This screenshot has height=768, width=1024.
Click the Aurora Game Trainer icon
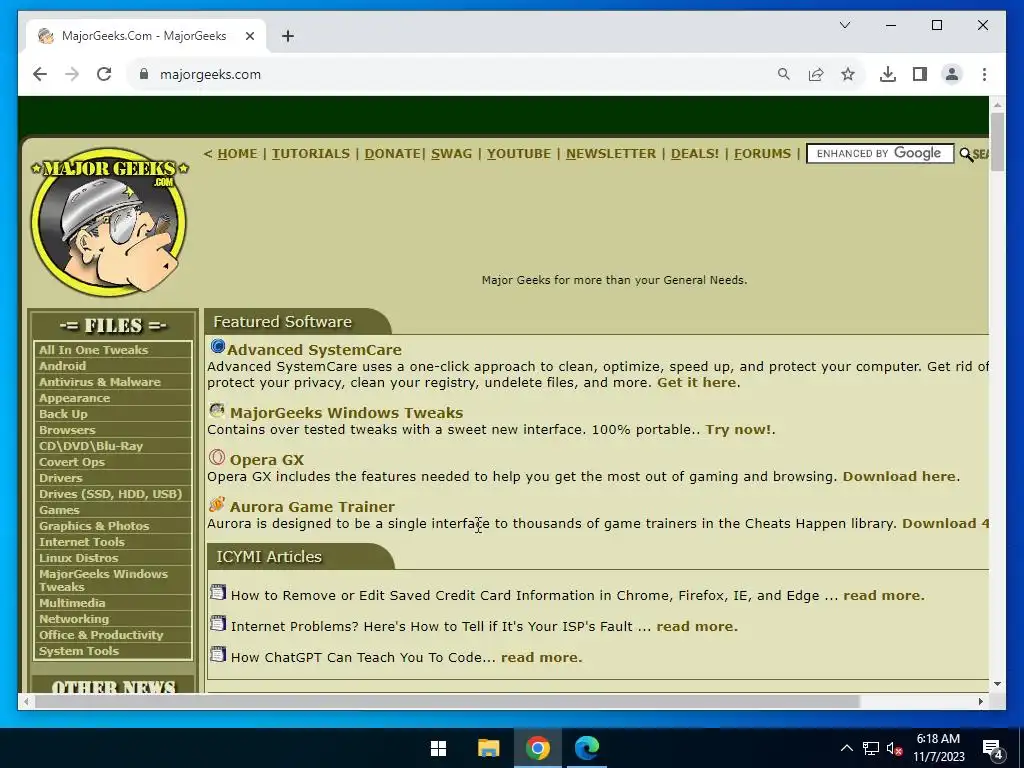[217, 504]
